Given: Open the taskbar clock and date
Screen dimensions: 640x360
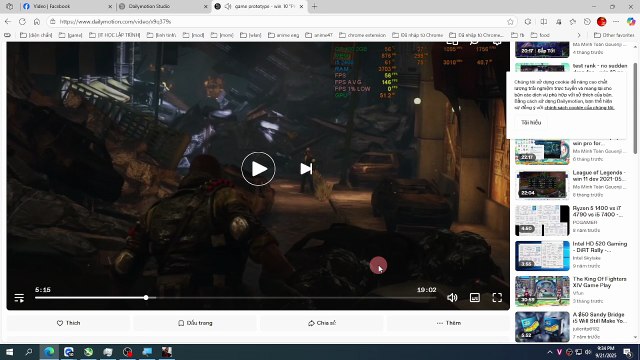Looking at the screenshot, I should click(x=606, y=352).
